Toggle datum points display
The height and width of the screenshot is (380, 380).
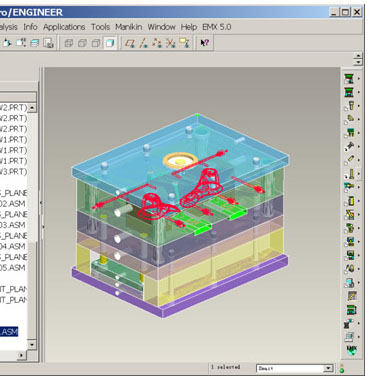(x=157, y=43)
